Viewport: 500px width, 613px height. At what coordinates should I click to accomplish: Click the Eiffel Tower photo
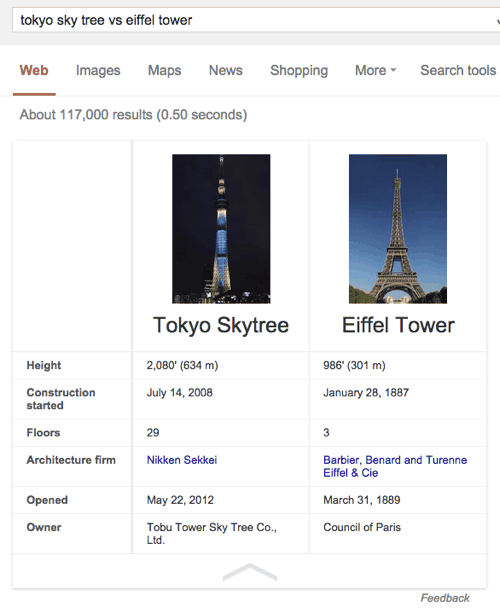pyautogui.click(x=398, y=229)
